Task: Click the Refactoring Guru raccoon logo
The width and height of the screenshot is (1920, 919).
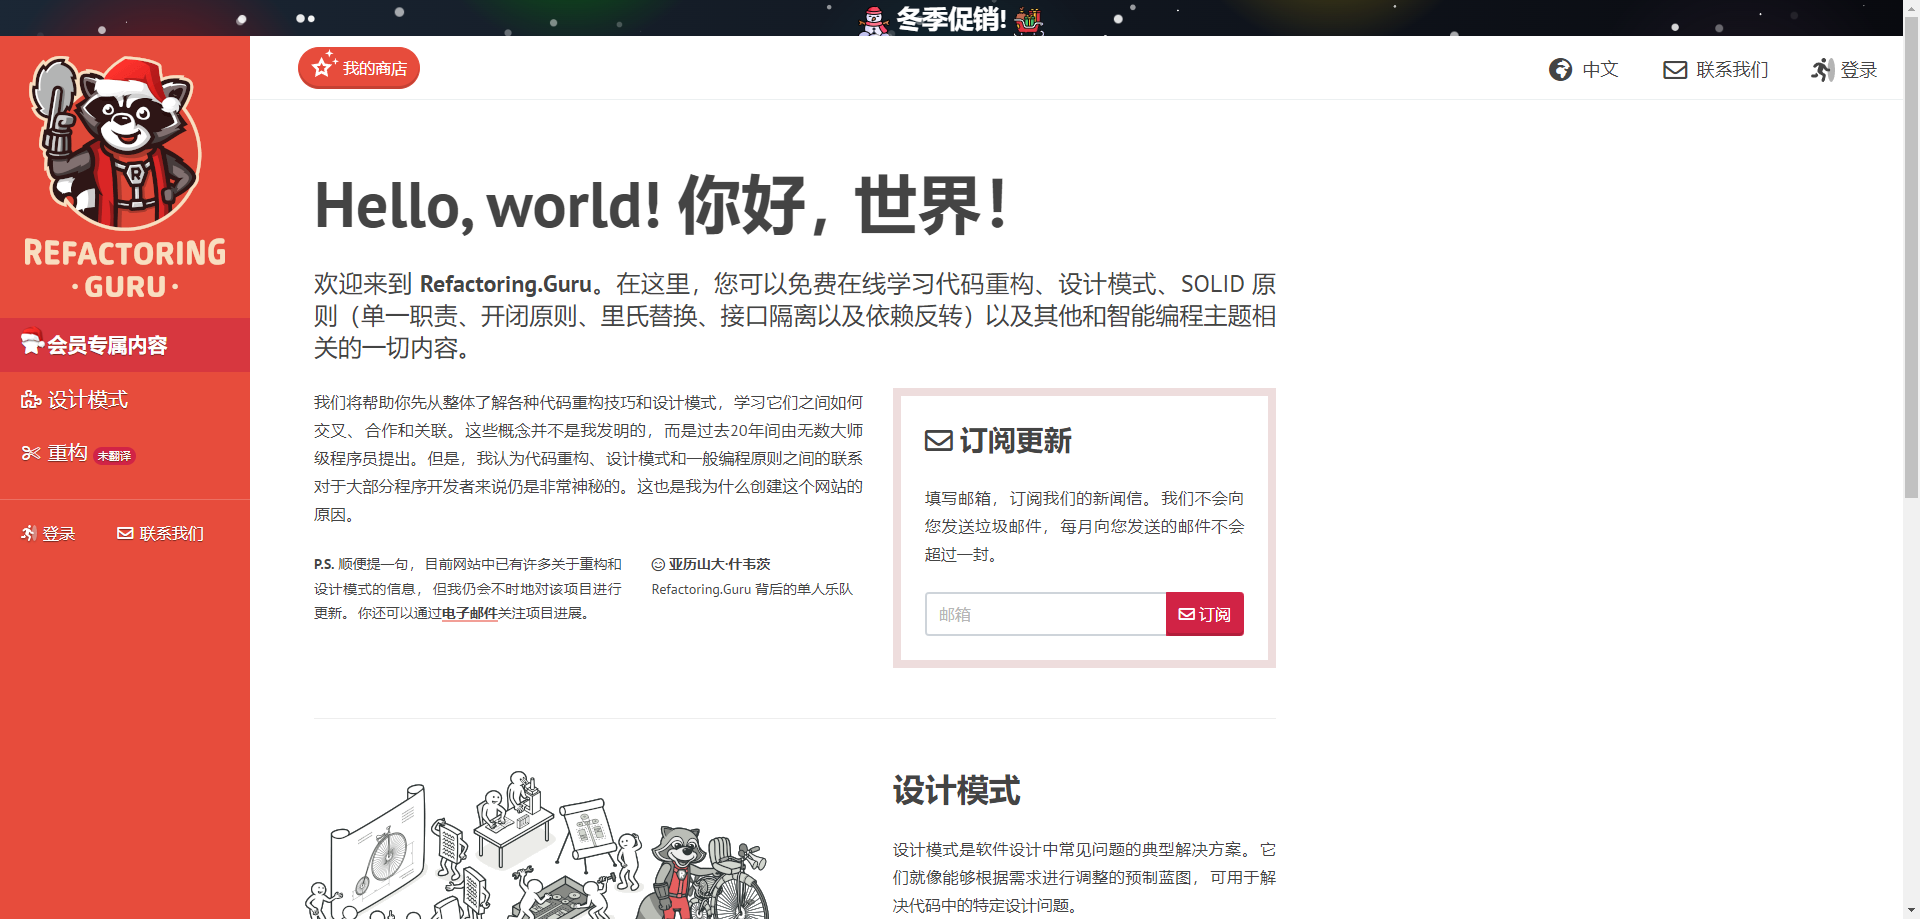Action: click(x=125, y=178)
